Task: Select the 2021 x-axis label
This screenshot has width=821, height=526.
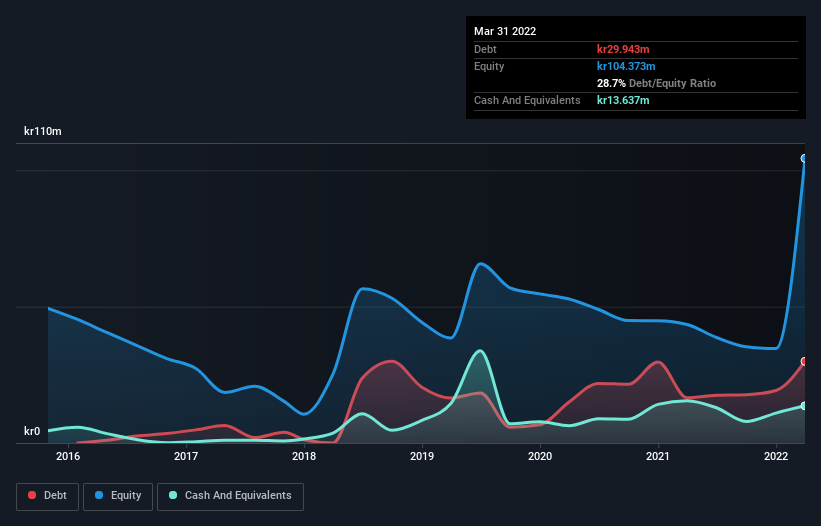Action: [x=658, y=456]
